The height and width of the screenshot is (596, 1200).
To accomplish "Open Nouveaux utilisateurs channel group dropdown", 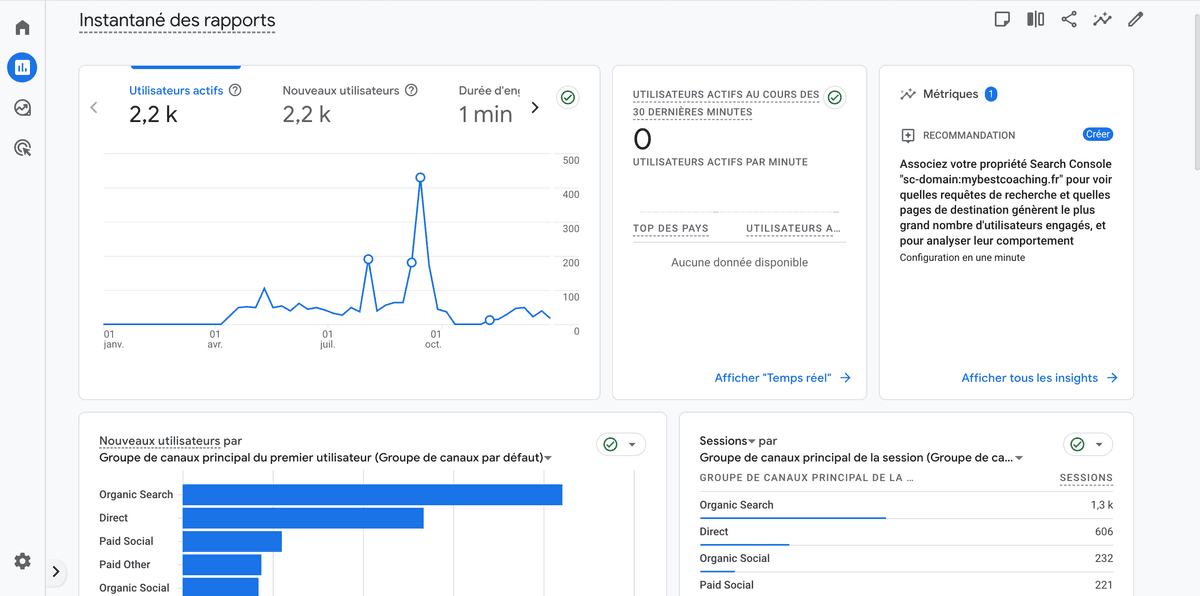I will point(548,458).
